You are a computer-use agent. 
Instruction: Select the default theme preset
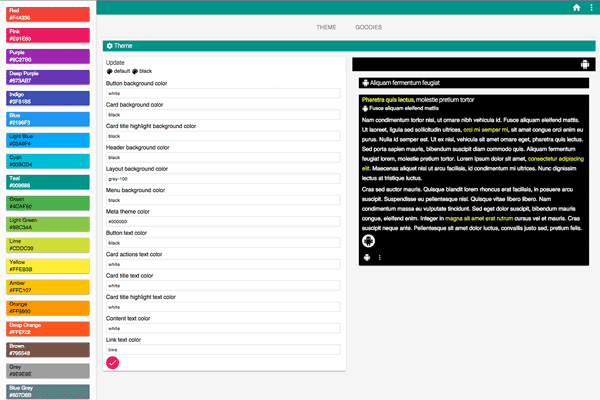tap(116, 71)
